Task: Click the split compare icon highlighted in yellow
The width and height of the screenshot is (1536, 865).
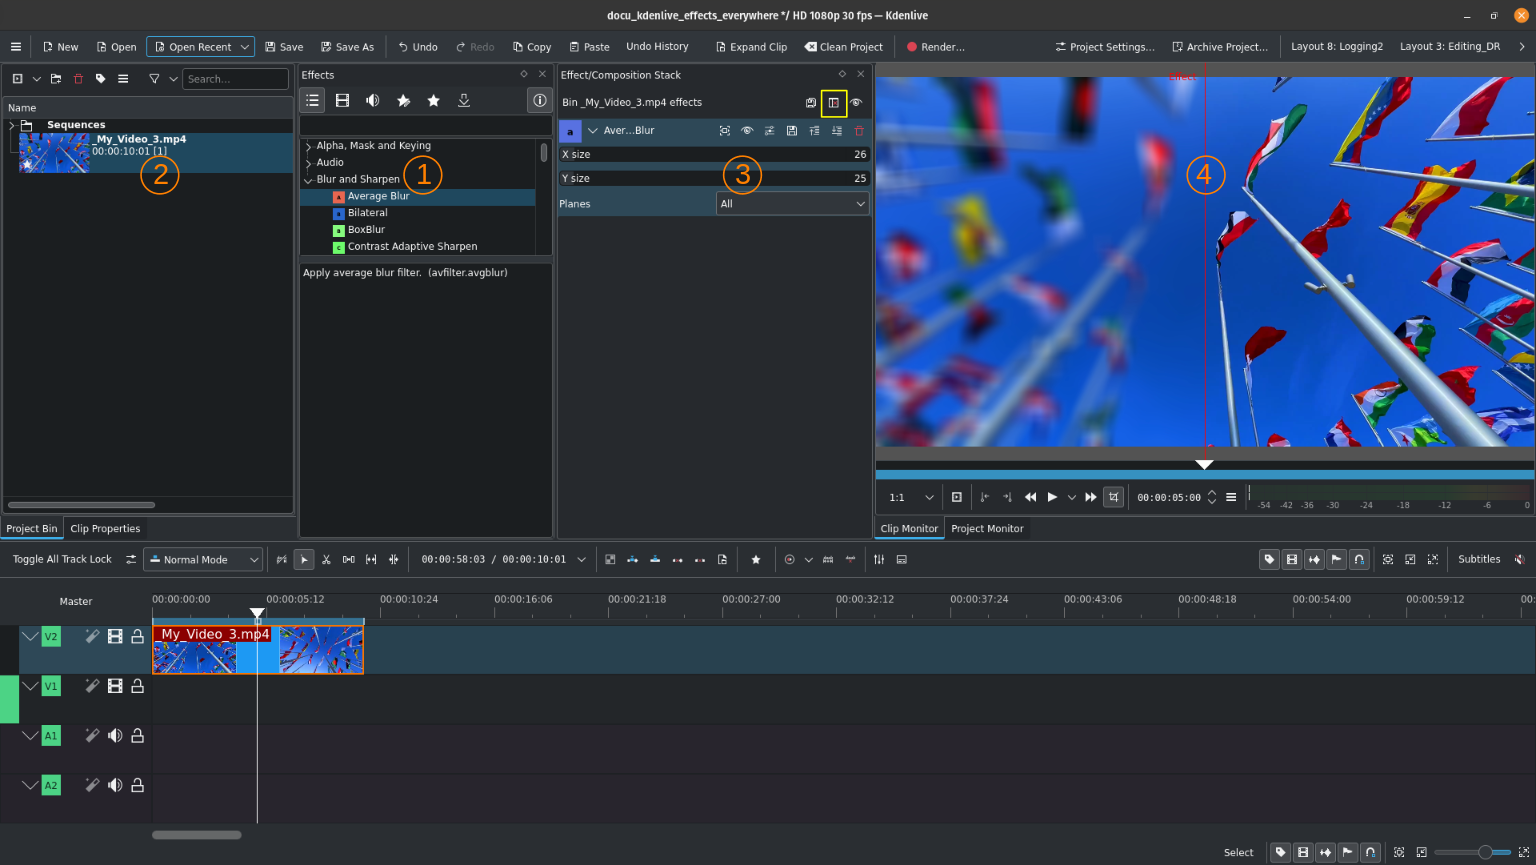Action: pos(833,103)
